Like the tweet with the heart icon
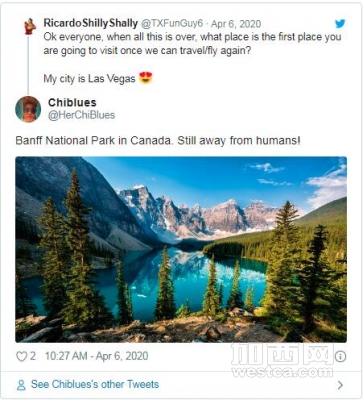This screenshot has width=363, height=400. pyautogui.click(x=21, y=356)
